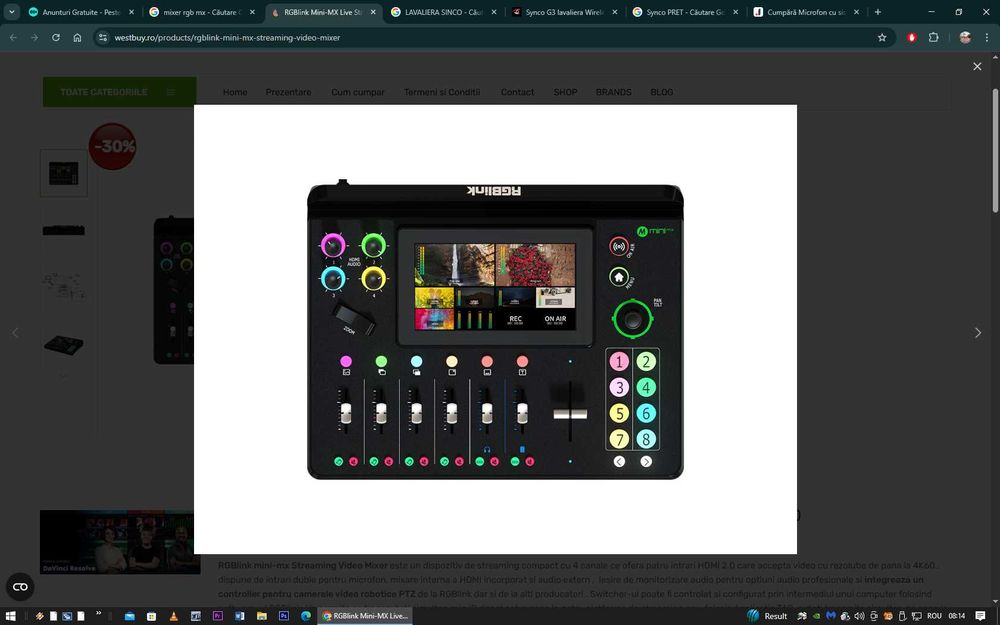Close the product image lightbox
Image resolution: width=1000 pixels, height=625 pixels.
[x=976, y=66]
